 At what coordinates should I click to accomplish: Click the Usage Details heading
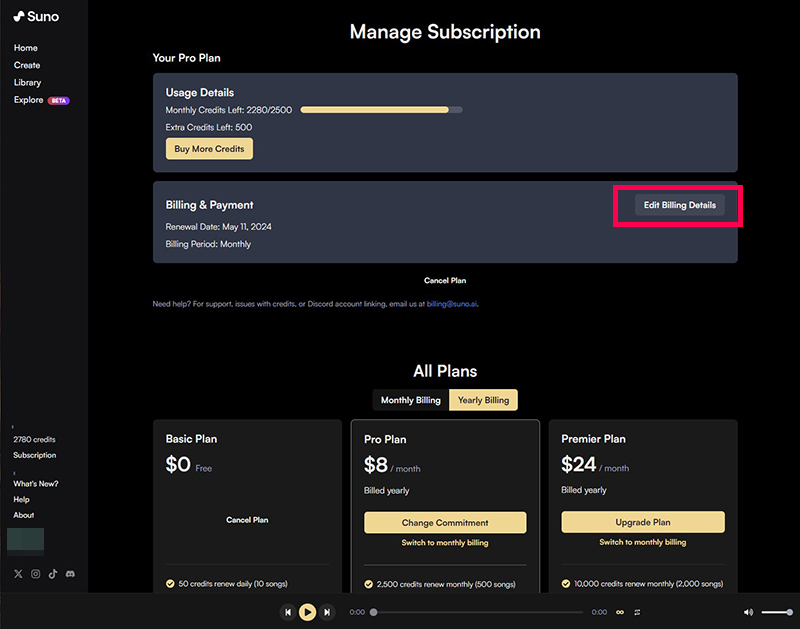(x=200, y=92)
